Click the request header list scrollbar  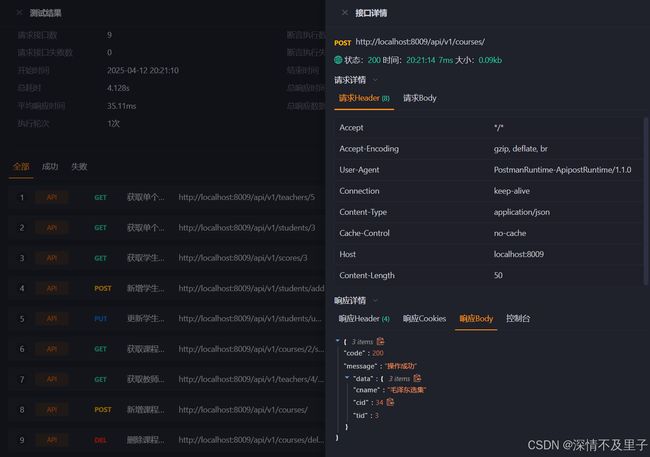(645, 201)
